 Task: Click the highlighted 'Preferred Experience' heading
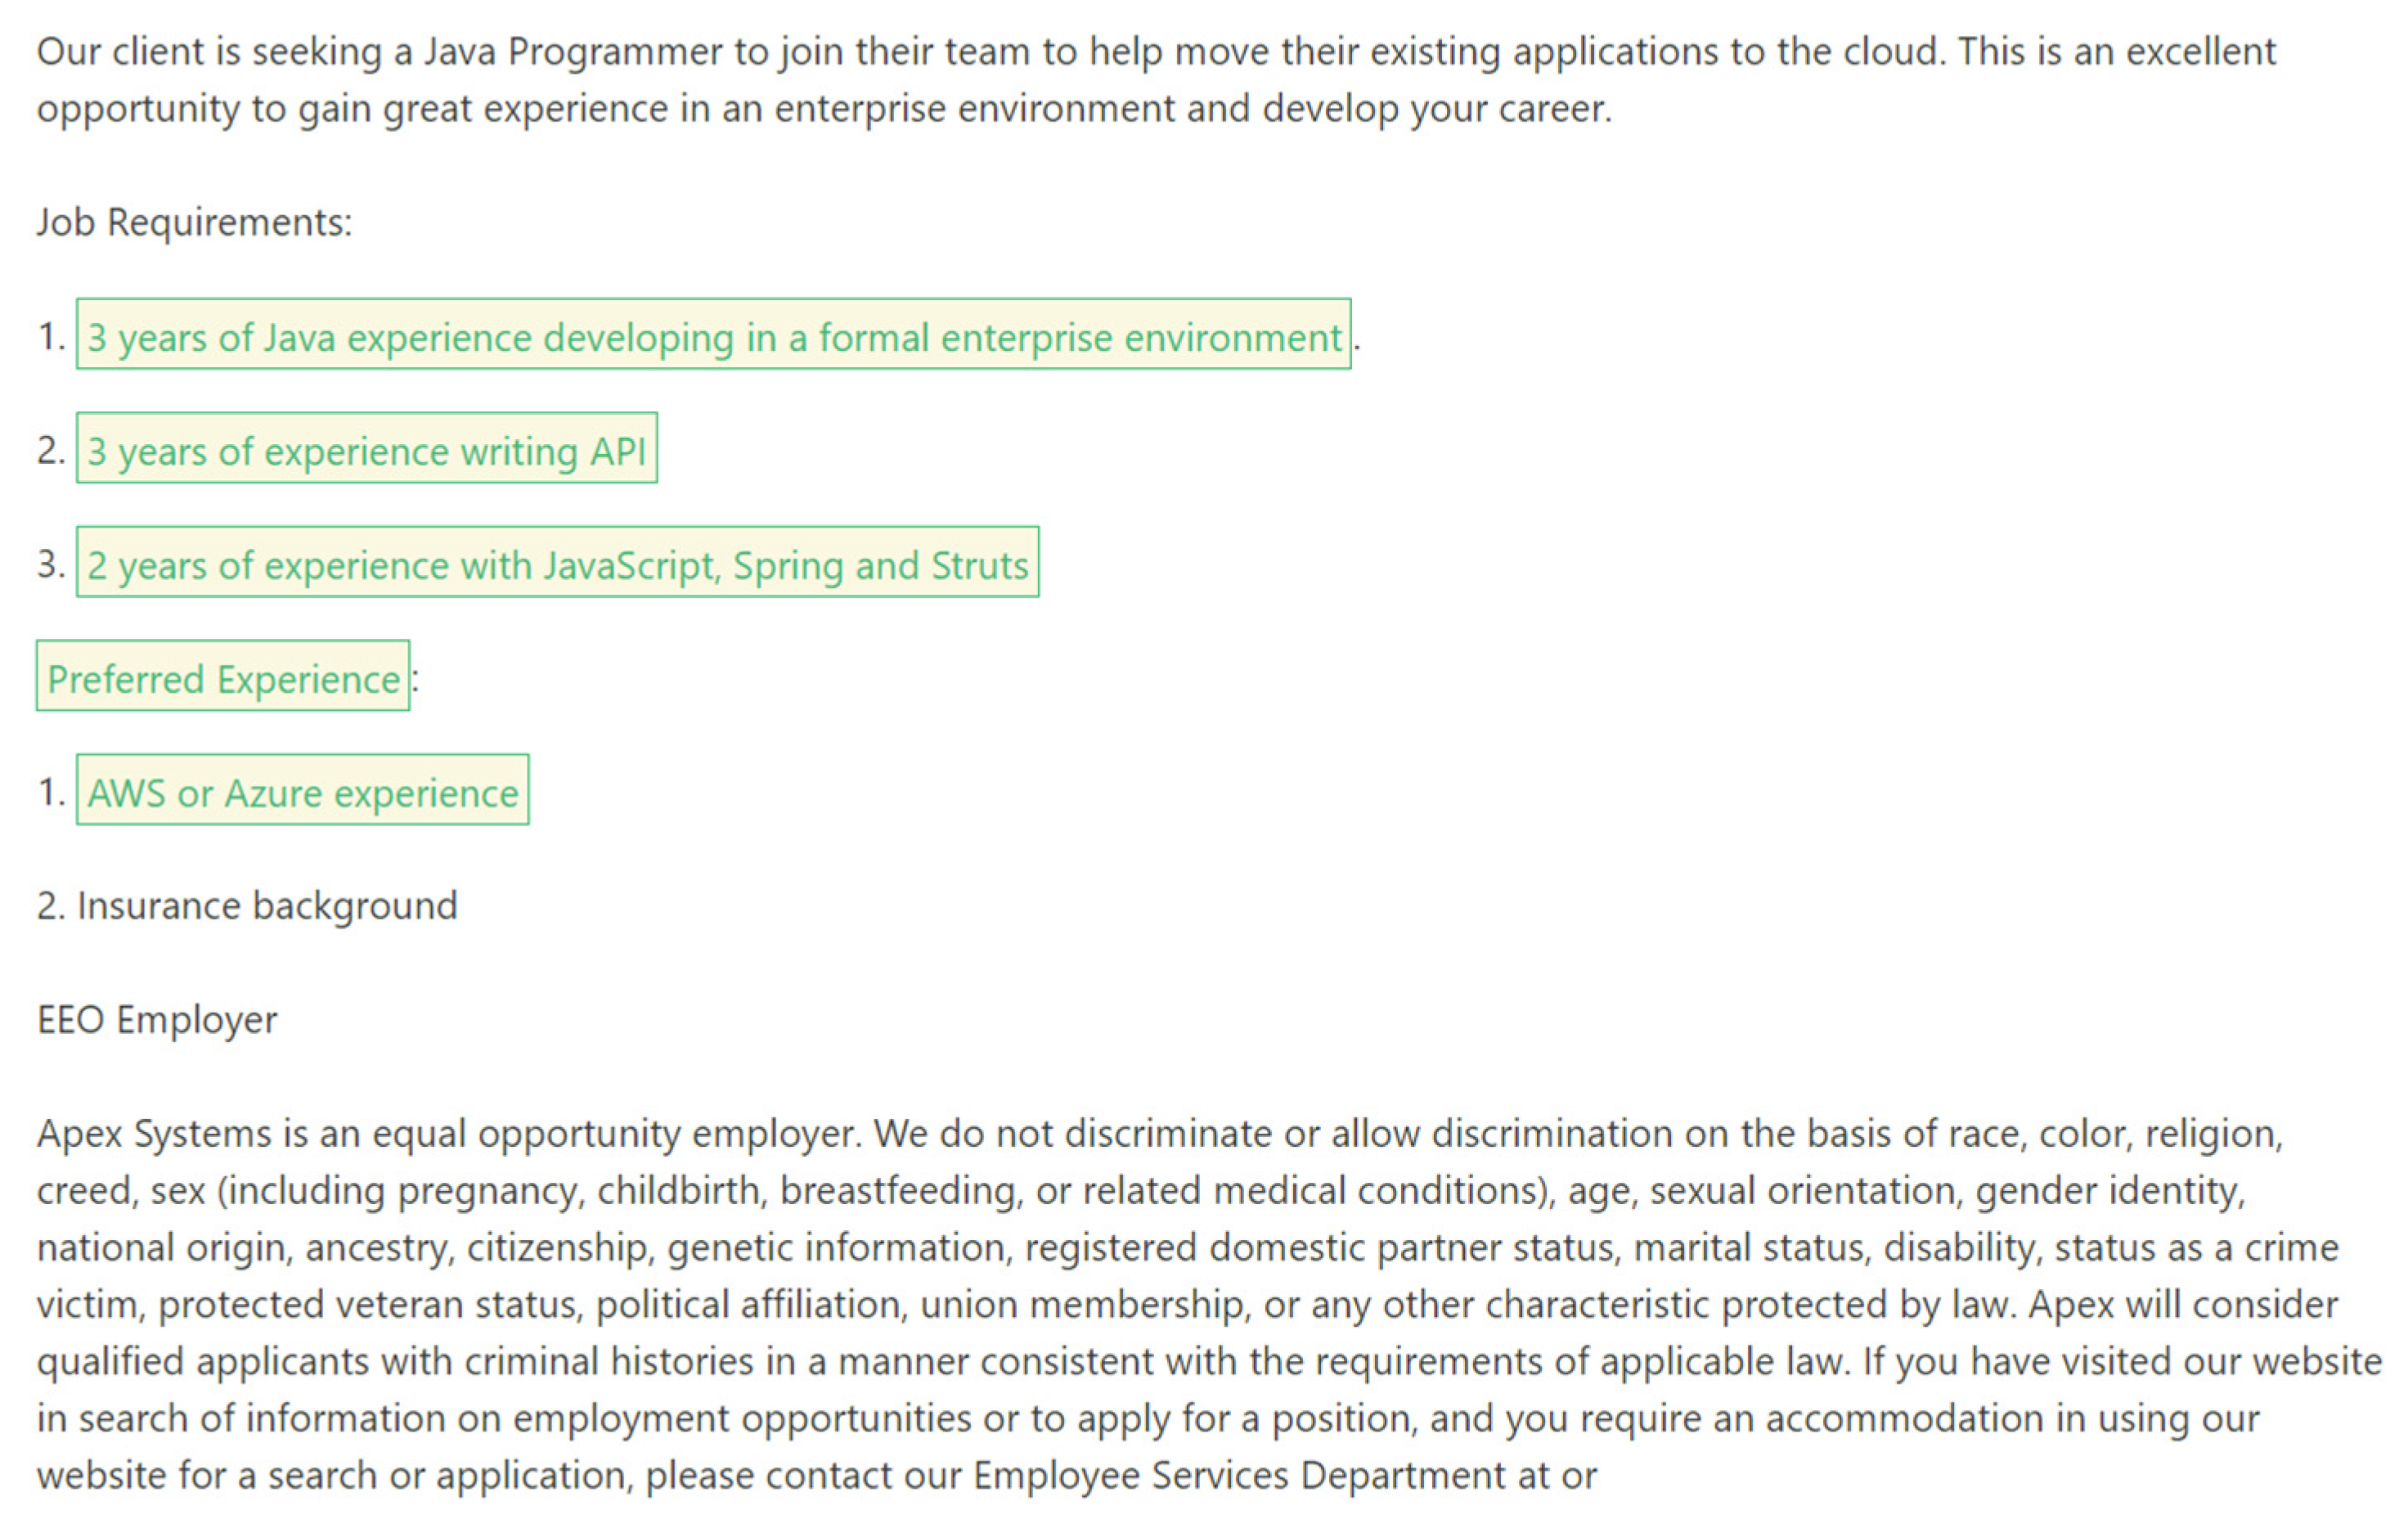coord(223,679)
